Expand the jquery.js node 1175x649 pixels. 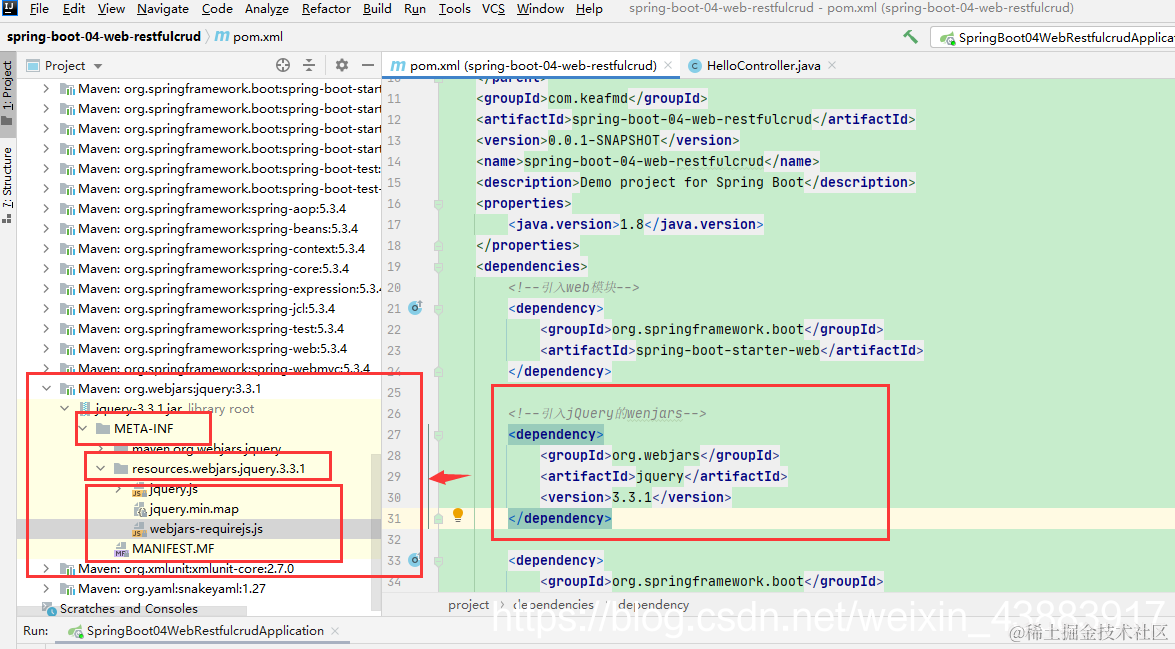pos(118,489)
